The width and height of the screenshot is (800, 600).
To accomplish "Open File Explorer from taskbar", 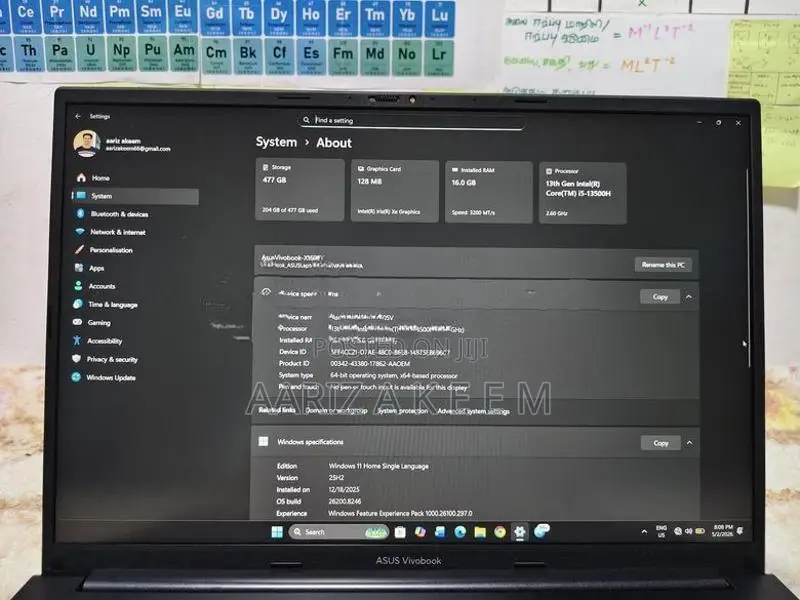I will point(480,532).
